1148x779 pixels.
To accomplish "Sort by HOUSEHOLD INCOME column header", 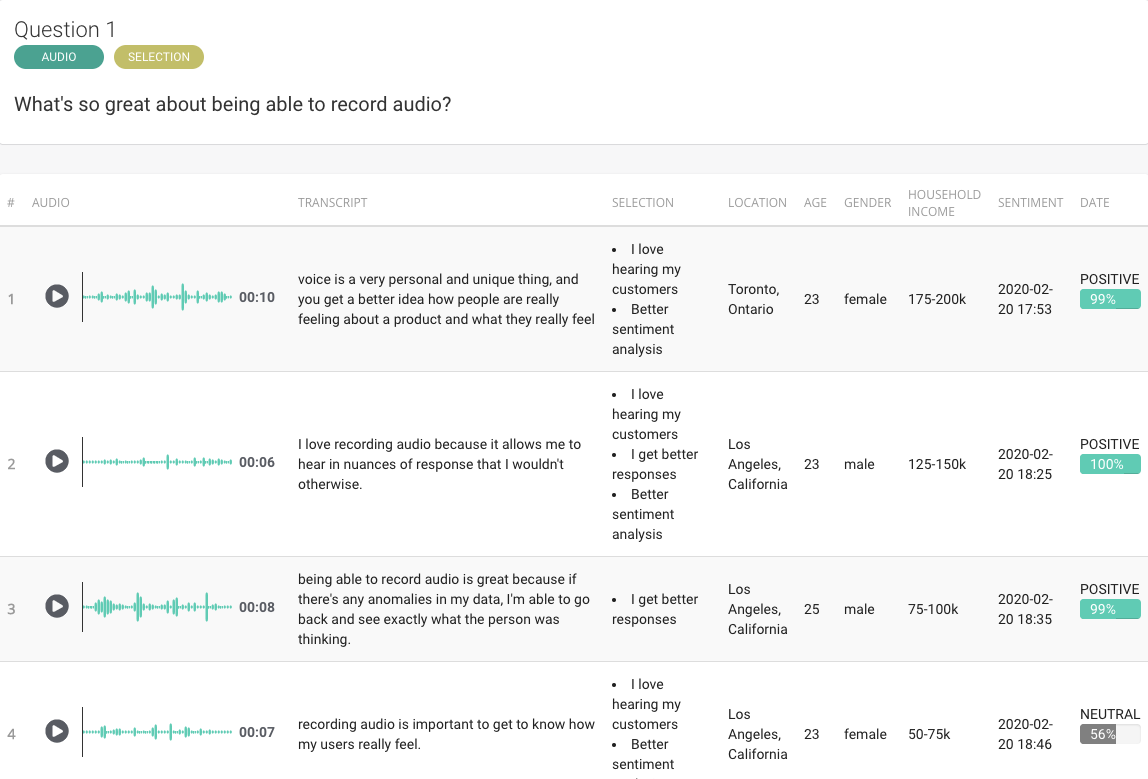I will (x=943, y=203).
